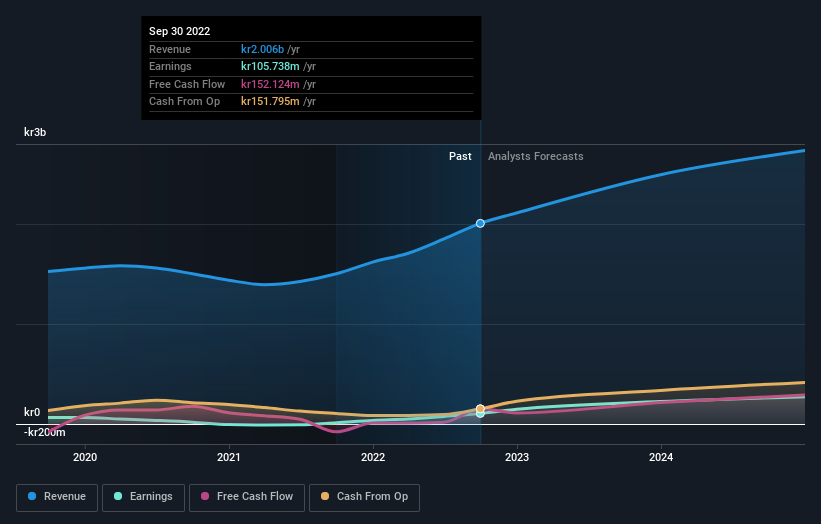
Task: Click the 2023 x-axis label
Action: pyautogui.click(x=517, y=458)
